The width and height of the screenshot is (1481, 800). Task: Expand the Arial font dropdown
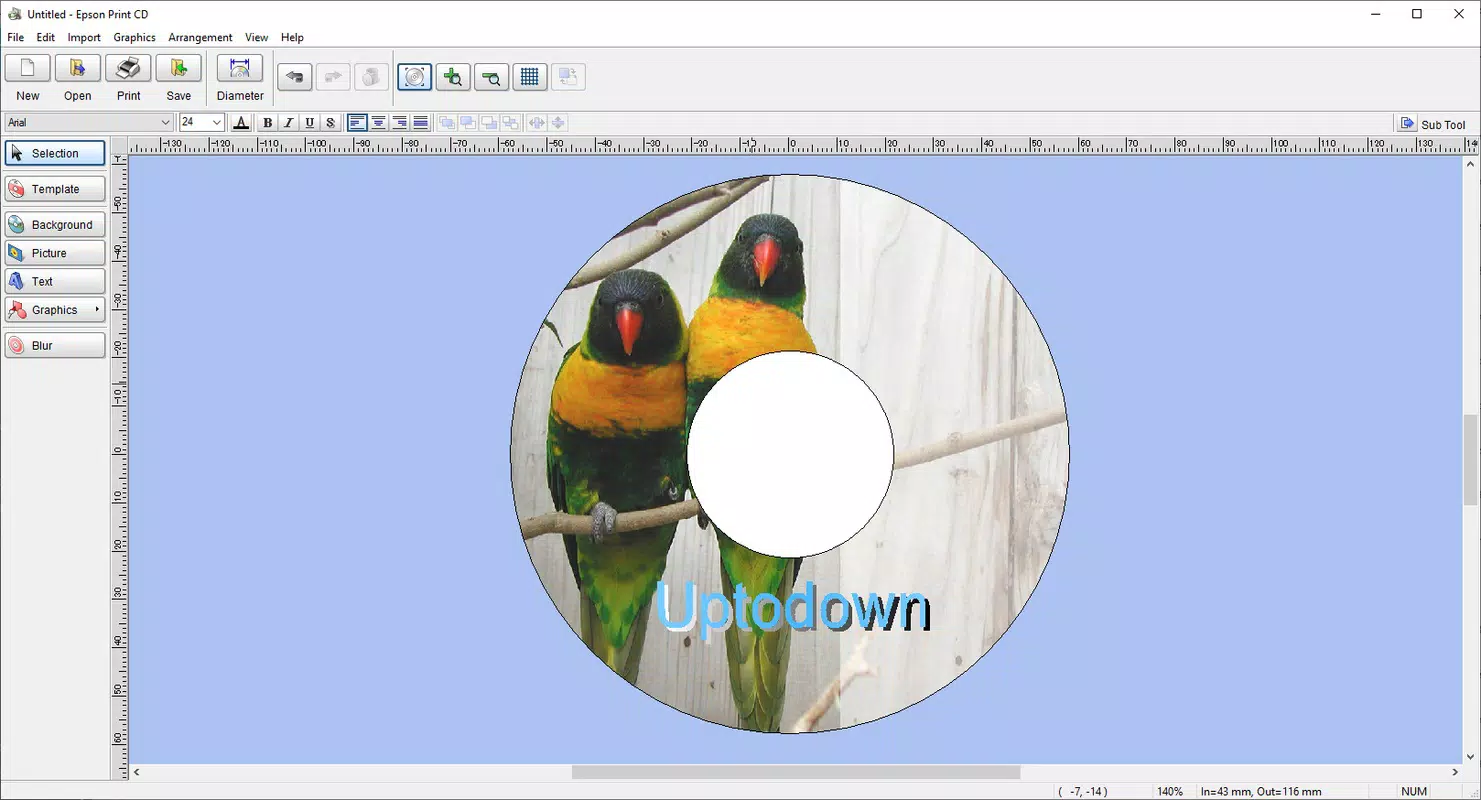165,123
